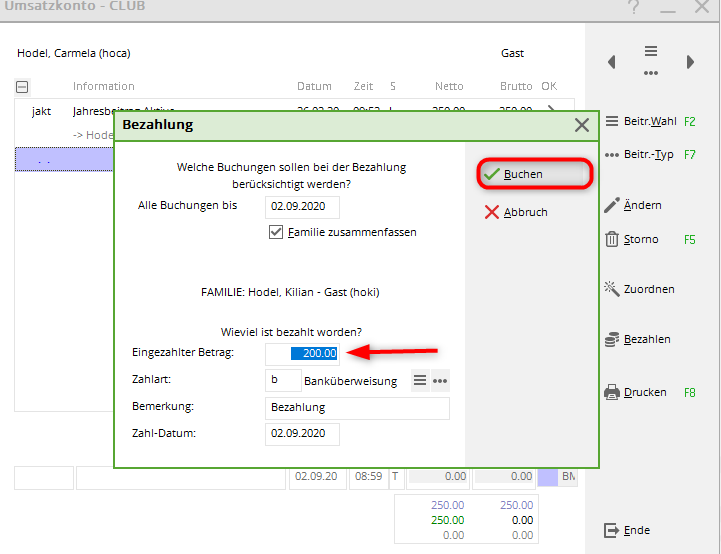Image resolution: width=721 pixels, height=554 pixels.
Task: Close the Bezahlung dialog
Action: coord(581,125)
